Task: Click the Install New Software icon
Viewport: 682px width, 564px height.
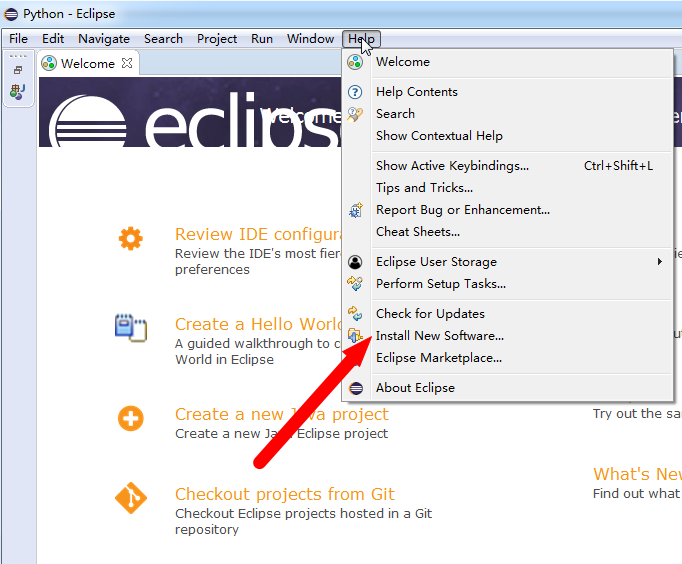Action: coord(355,336)
